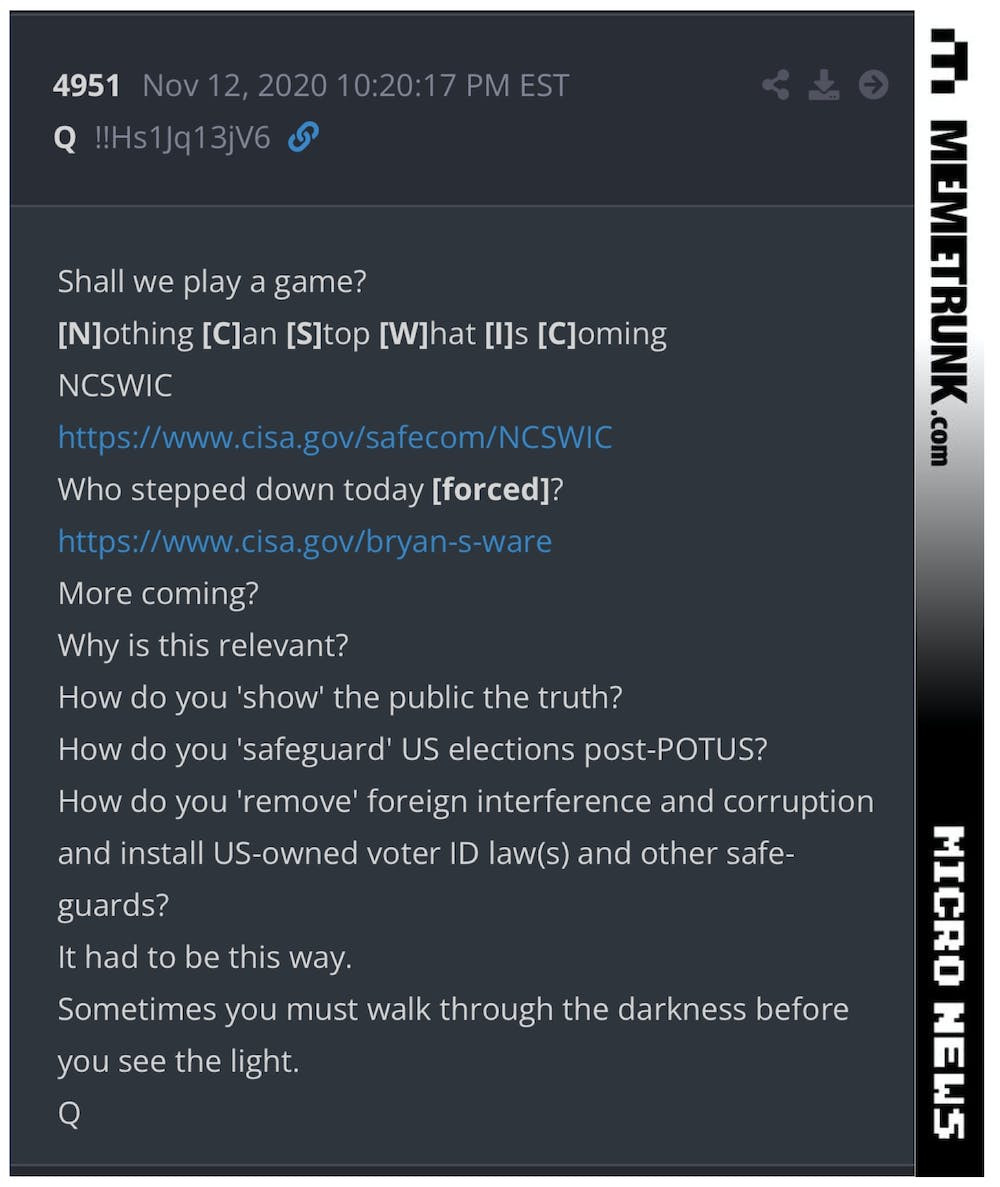Select tripcode !!Hs1Jq13jV6

182,138
